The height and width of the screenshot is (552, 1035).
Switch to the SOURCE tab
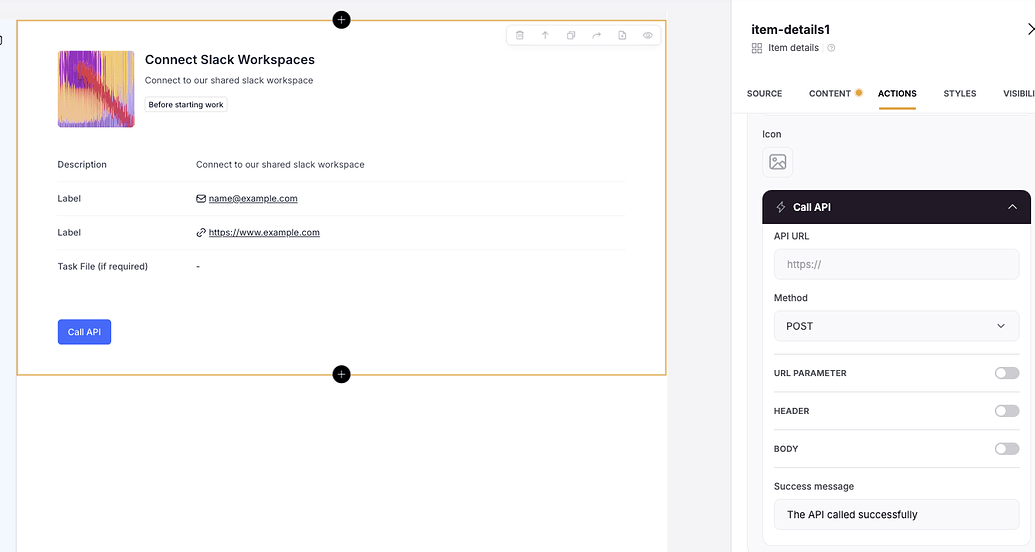pyautogui.click(x=764, y=94)
